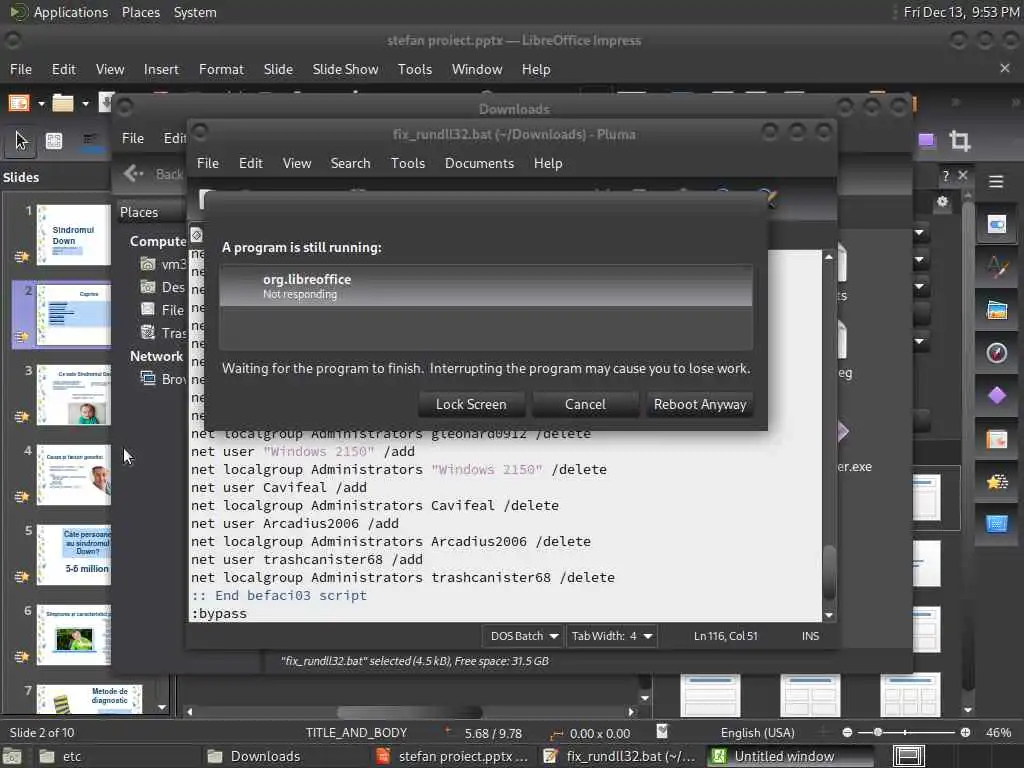Click the Back arrow in Downloads window
This screenshot has width=1024, height=768.
[133, 173]
